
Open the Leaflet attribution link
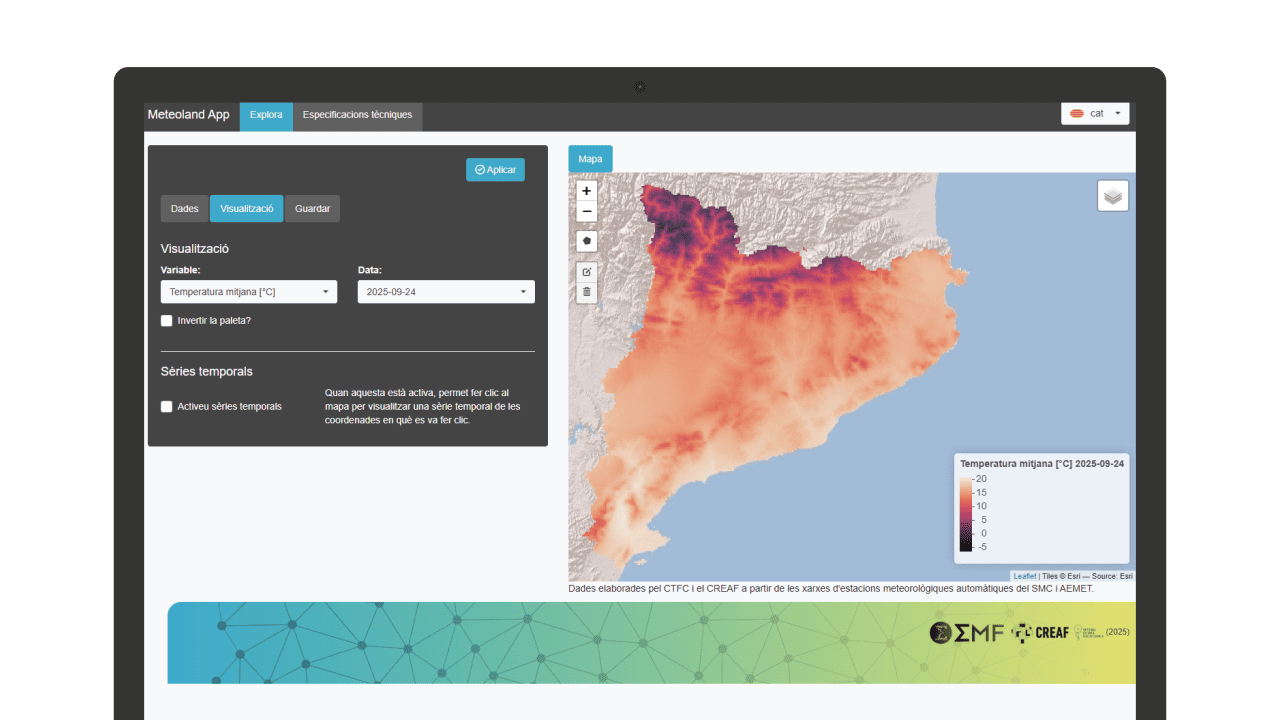(1024, 576)
